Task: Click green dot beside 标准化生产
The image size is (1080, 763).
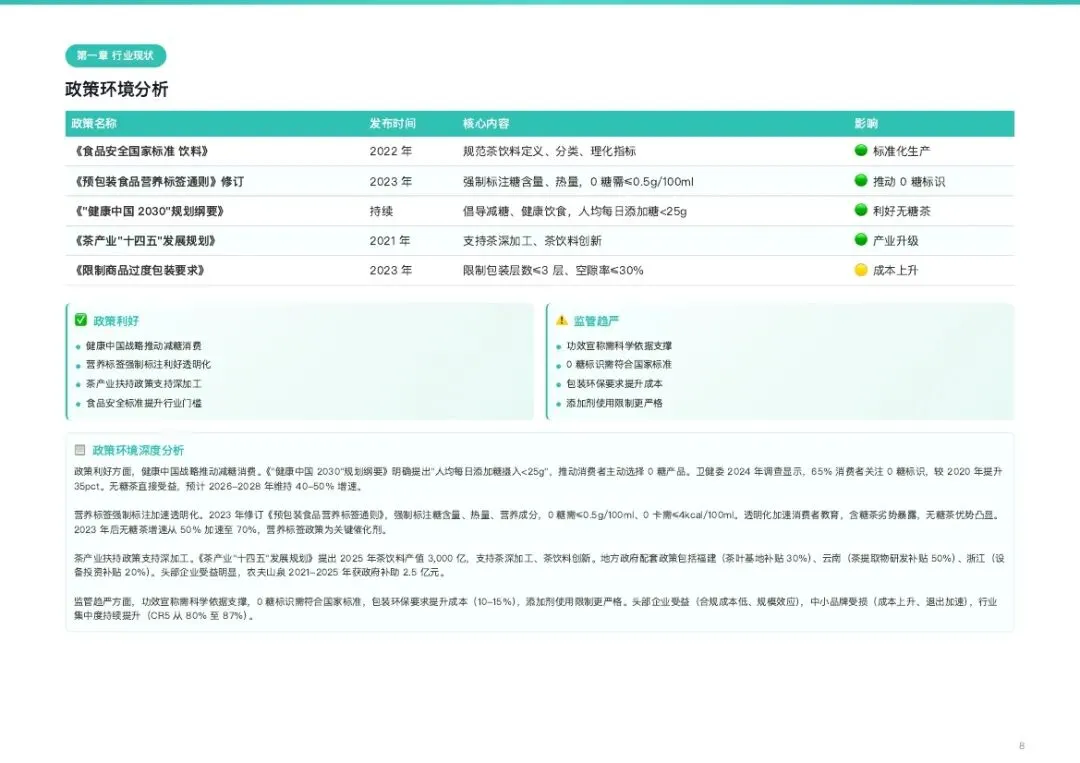Action: coord(860,150)
